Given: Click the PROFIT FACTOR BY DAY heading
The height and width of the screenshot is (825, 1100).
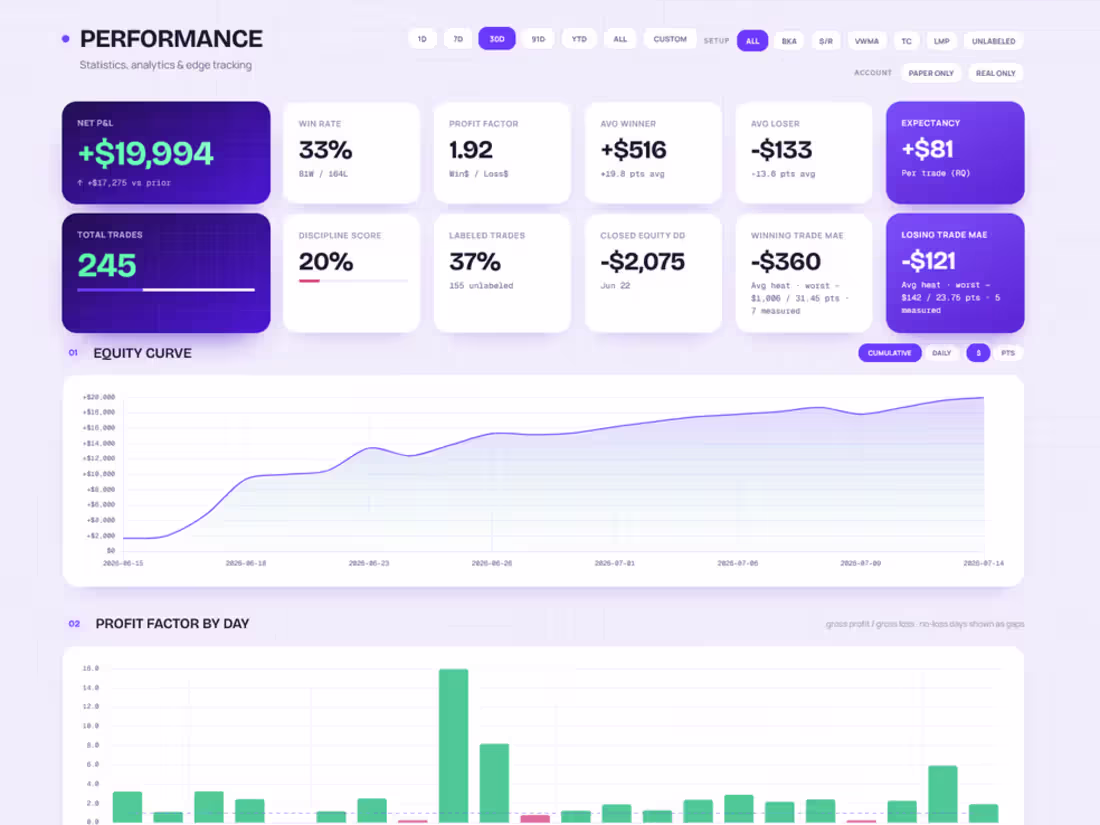Looking at the screenshot, I should (172, 624).
